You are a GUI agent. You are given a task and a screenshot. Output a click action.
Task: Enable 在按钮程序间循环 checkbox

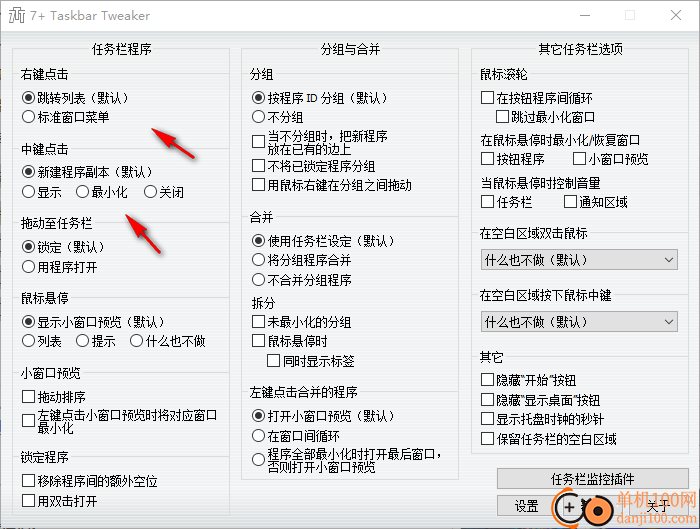coord(488,98)
